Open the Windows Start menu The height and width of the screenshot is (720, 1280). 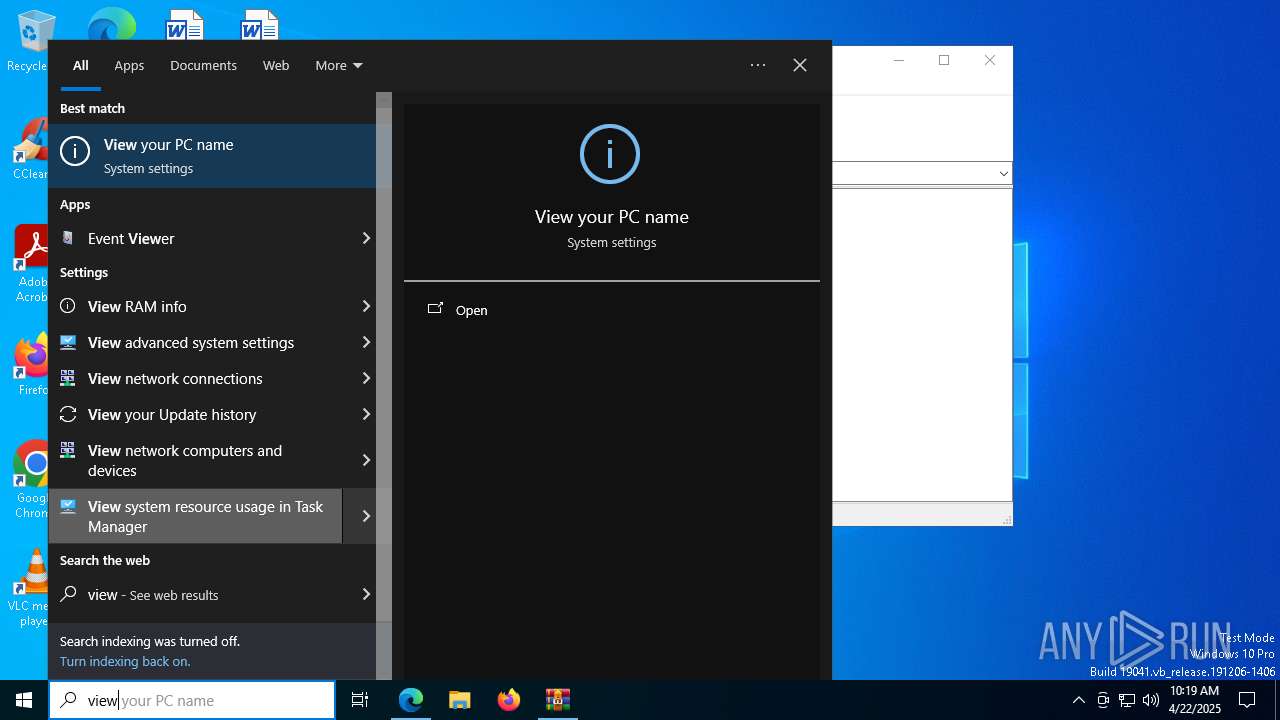point(24,700)
